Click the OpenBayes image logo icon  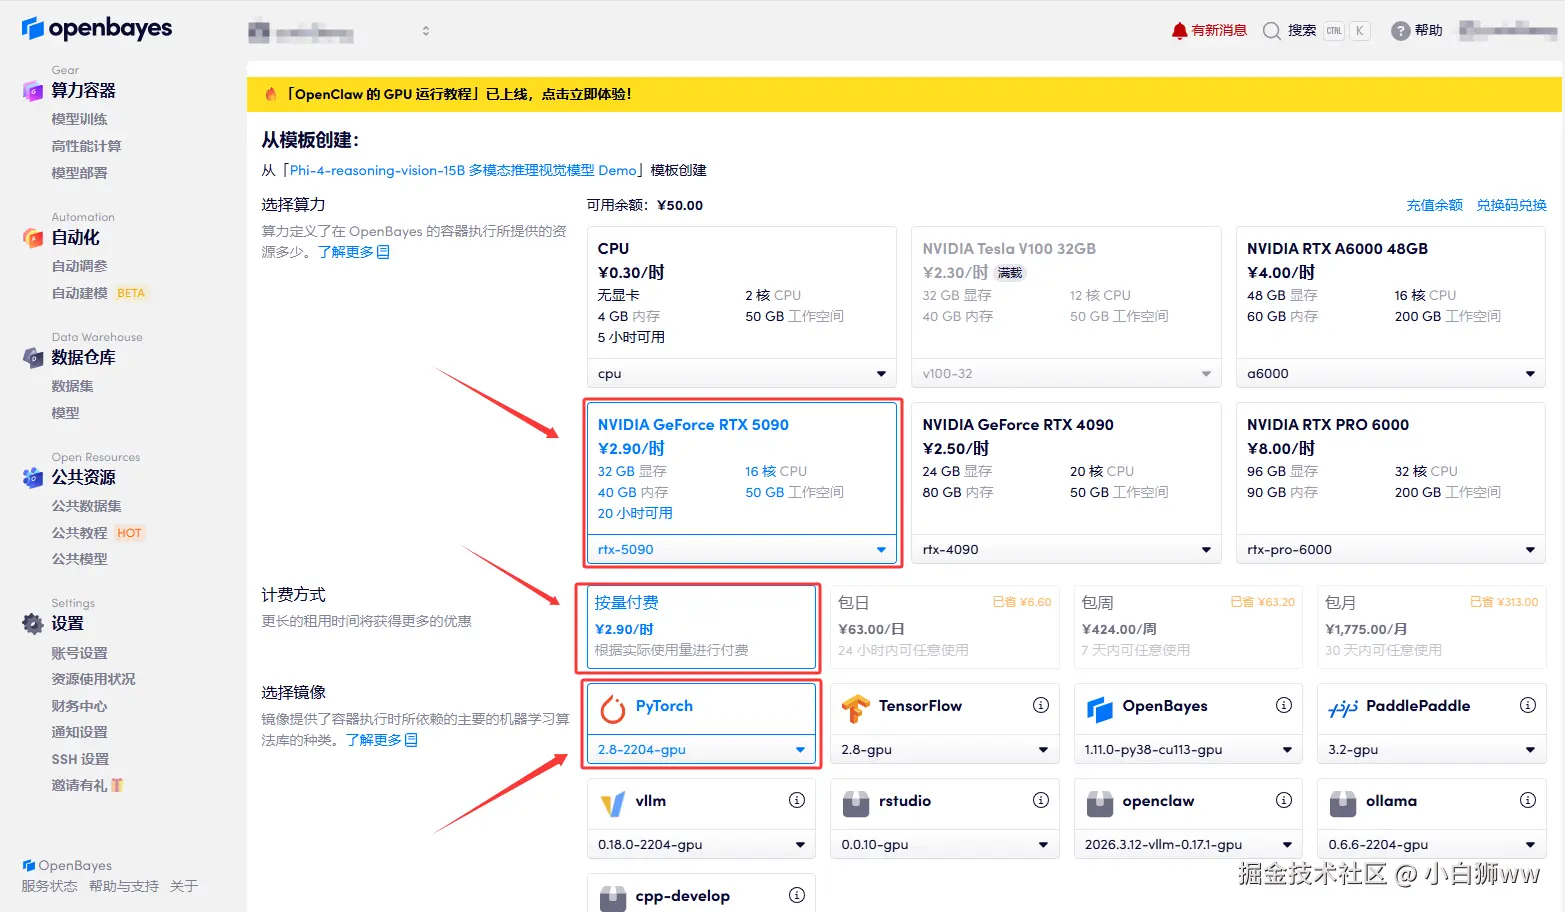1100,708
